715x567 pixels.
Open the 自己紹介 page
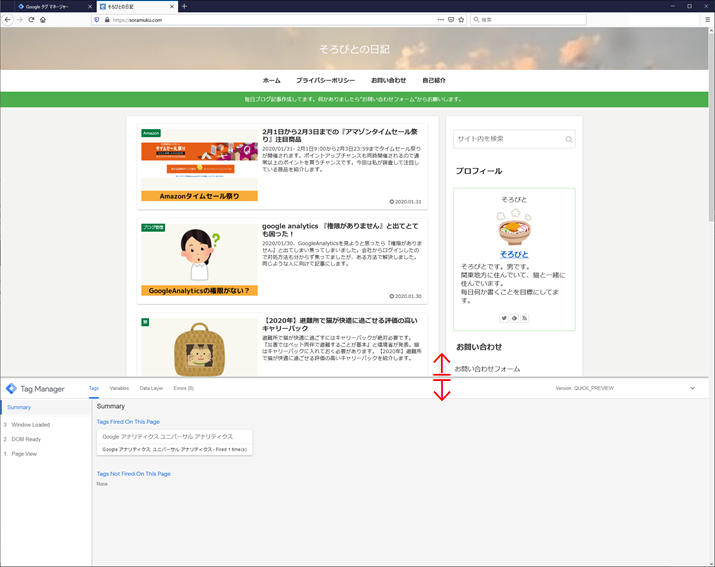point(434,80)
